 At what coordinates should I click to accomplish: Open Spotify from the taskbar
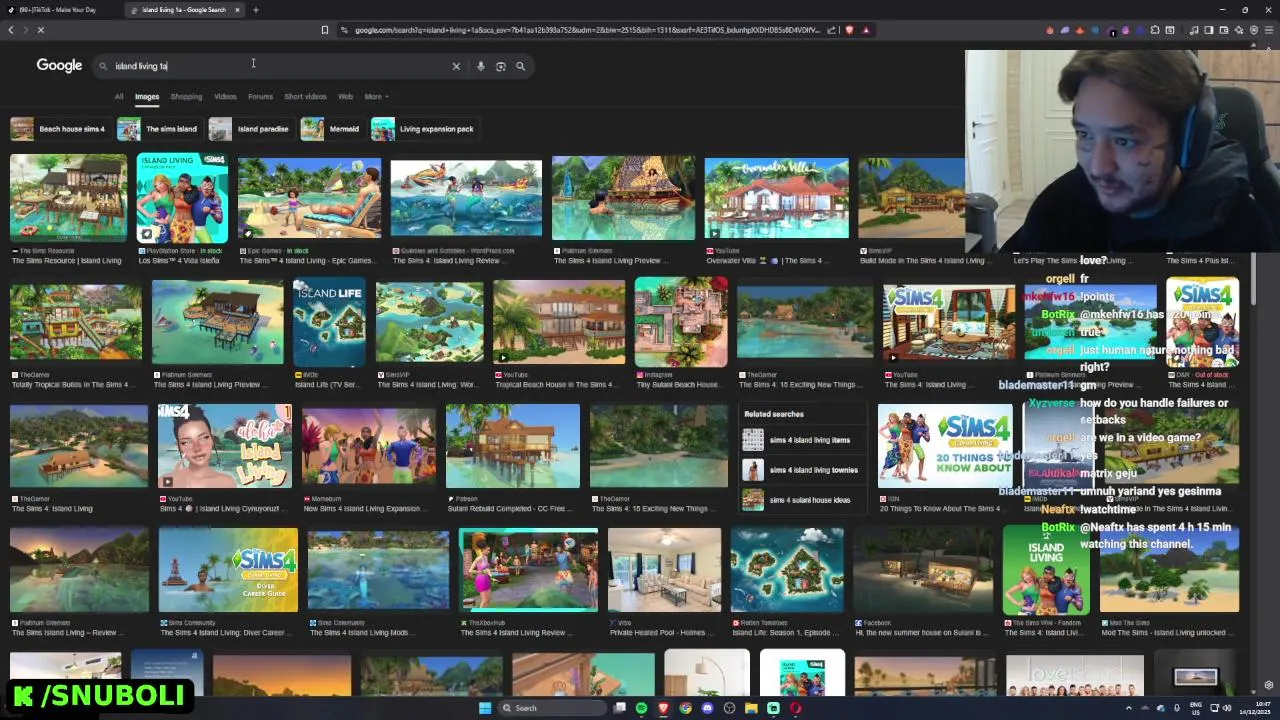(x=641, y=708)
